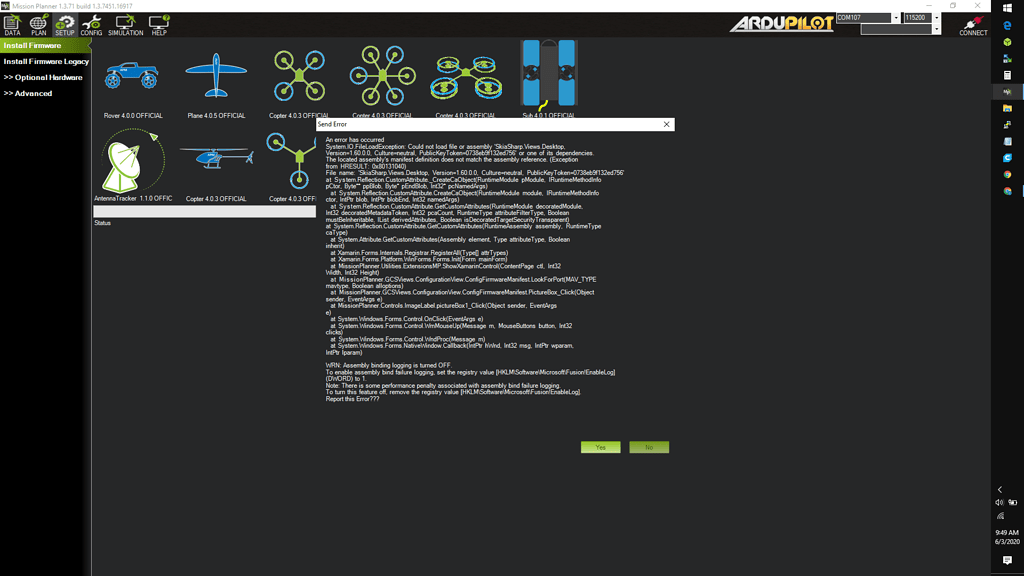Open the PLAN mission screen
Viewport: 1024px width, 576px height.
click(x=38, y=24)
